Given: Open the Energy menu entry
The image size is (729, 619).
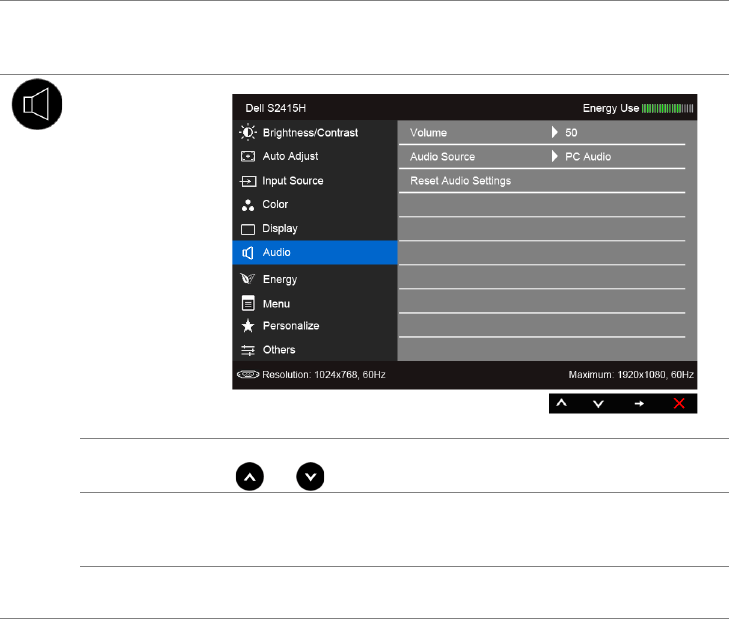Looking at the screenshot, I should tap(315, 279).
